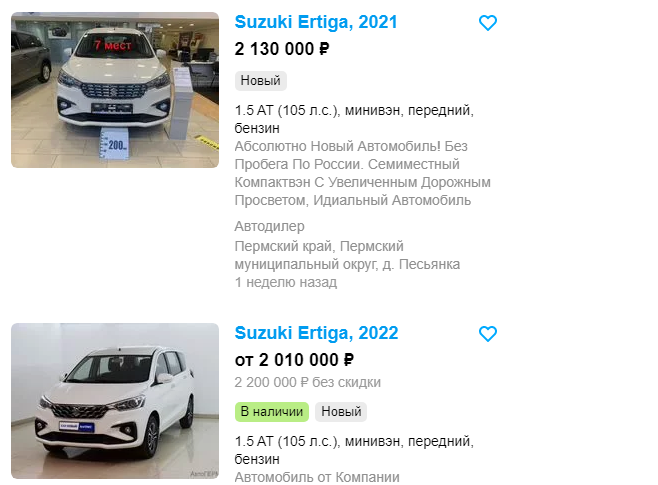Click the 2021 Ertiga engine specs line
Viewport: 658px width, 485px height.
coord(354,119)
